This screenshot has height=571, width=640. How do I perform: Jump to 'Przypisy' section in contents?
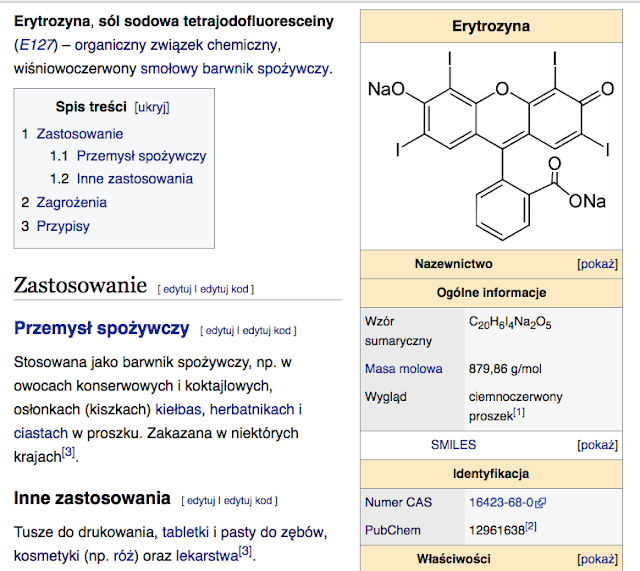(x=63, y=226)
